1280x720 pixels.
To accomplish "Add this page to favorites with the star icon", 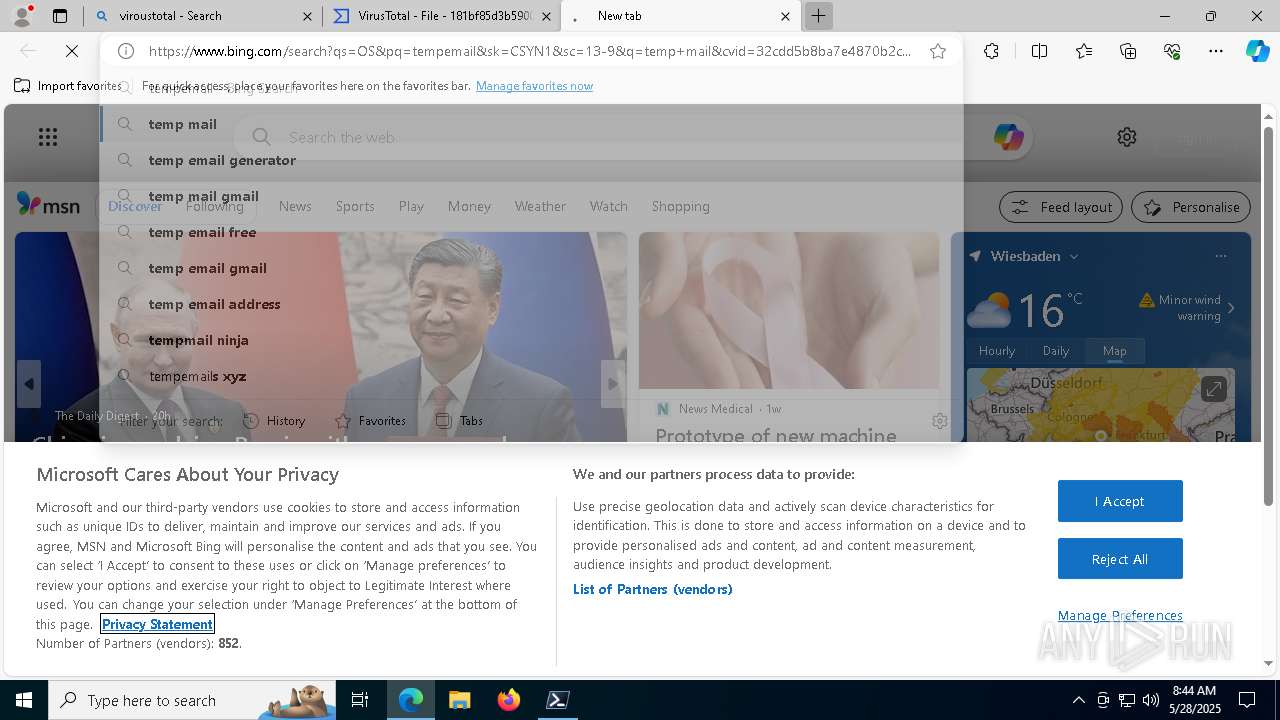I will coord(938,51).
